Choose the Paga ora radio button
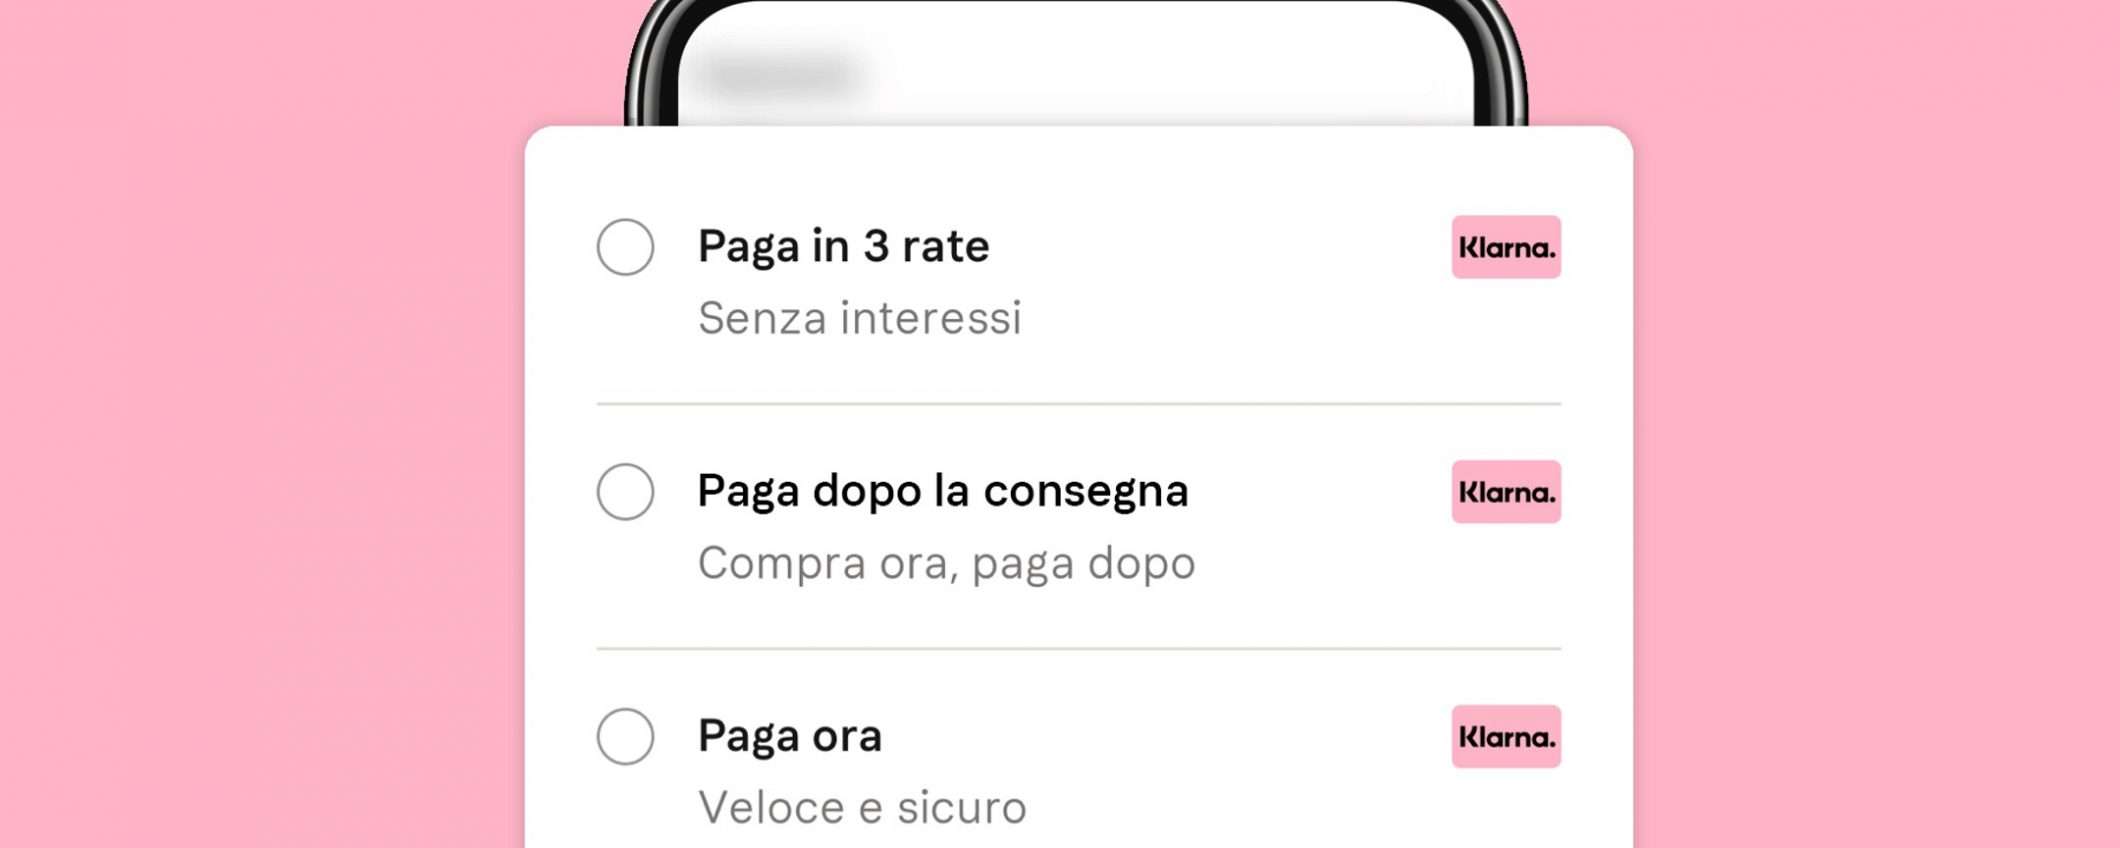The image size is (2120, 848). (625, 737)
